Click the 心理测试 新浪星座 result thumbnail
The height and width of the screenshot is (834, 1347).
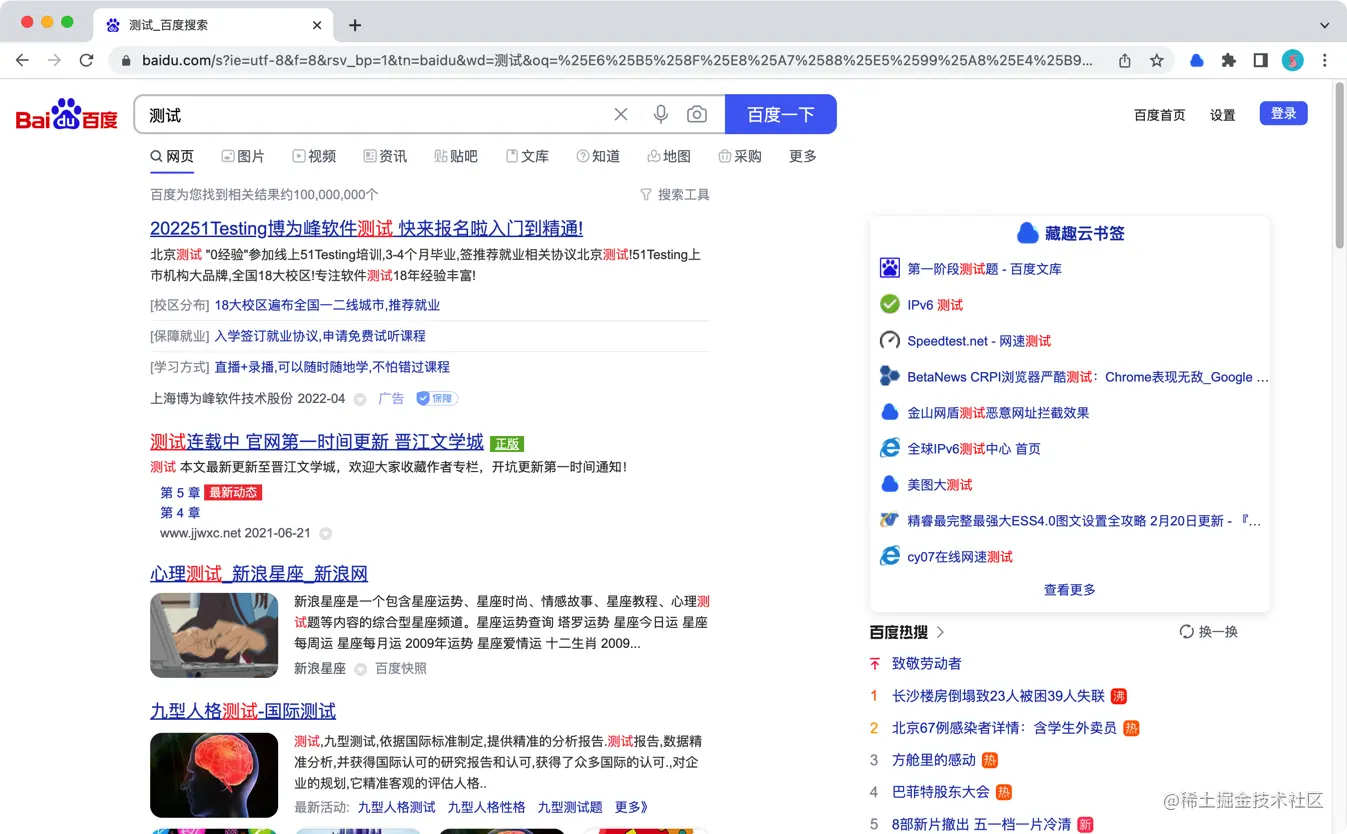[x=214, y=635]
